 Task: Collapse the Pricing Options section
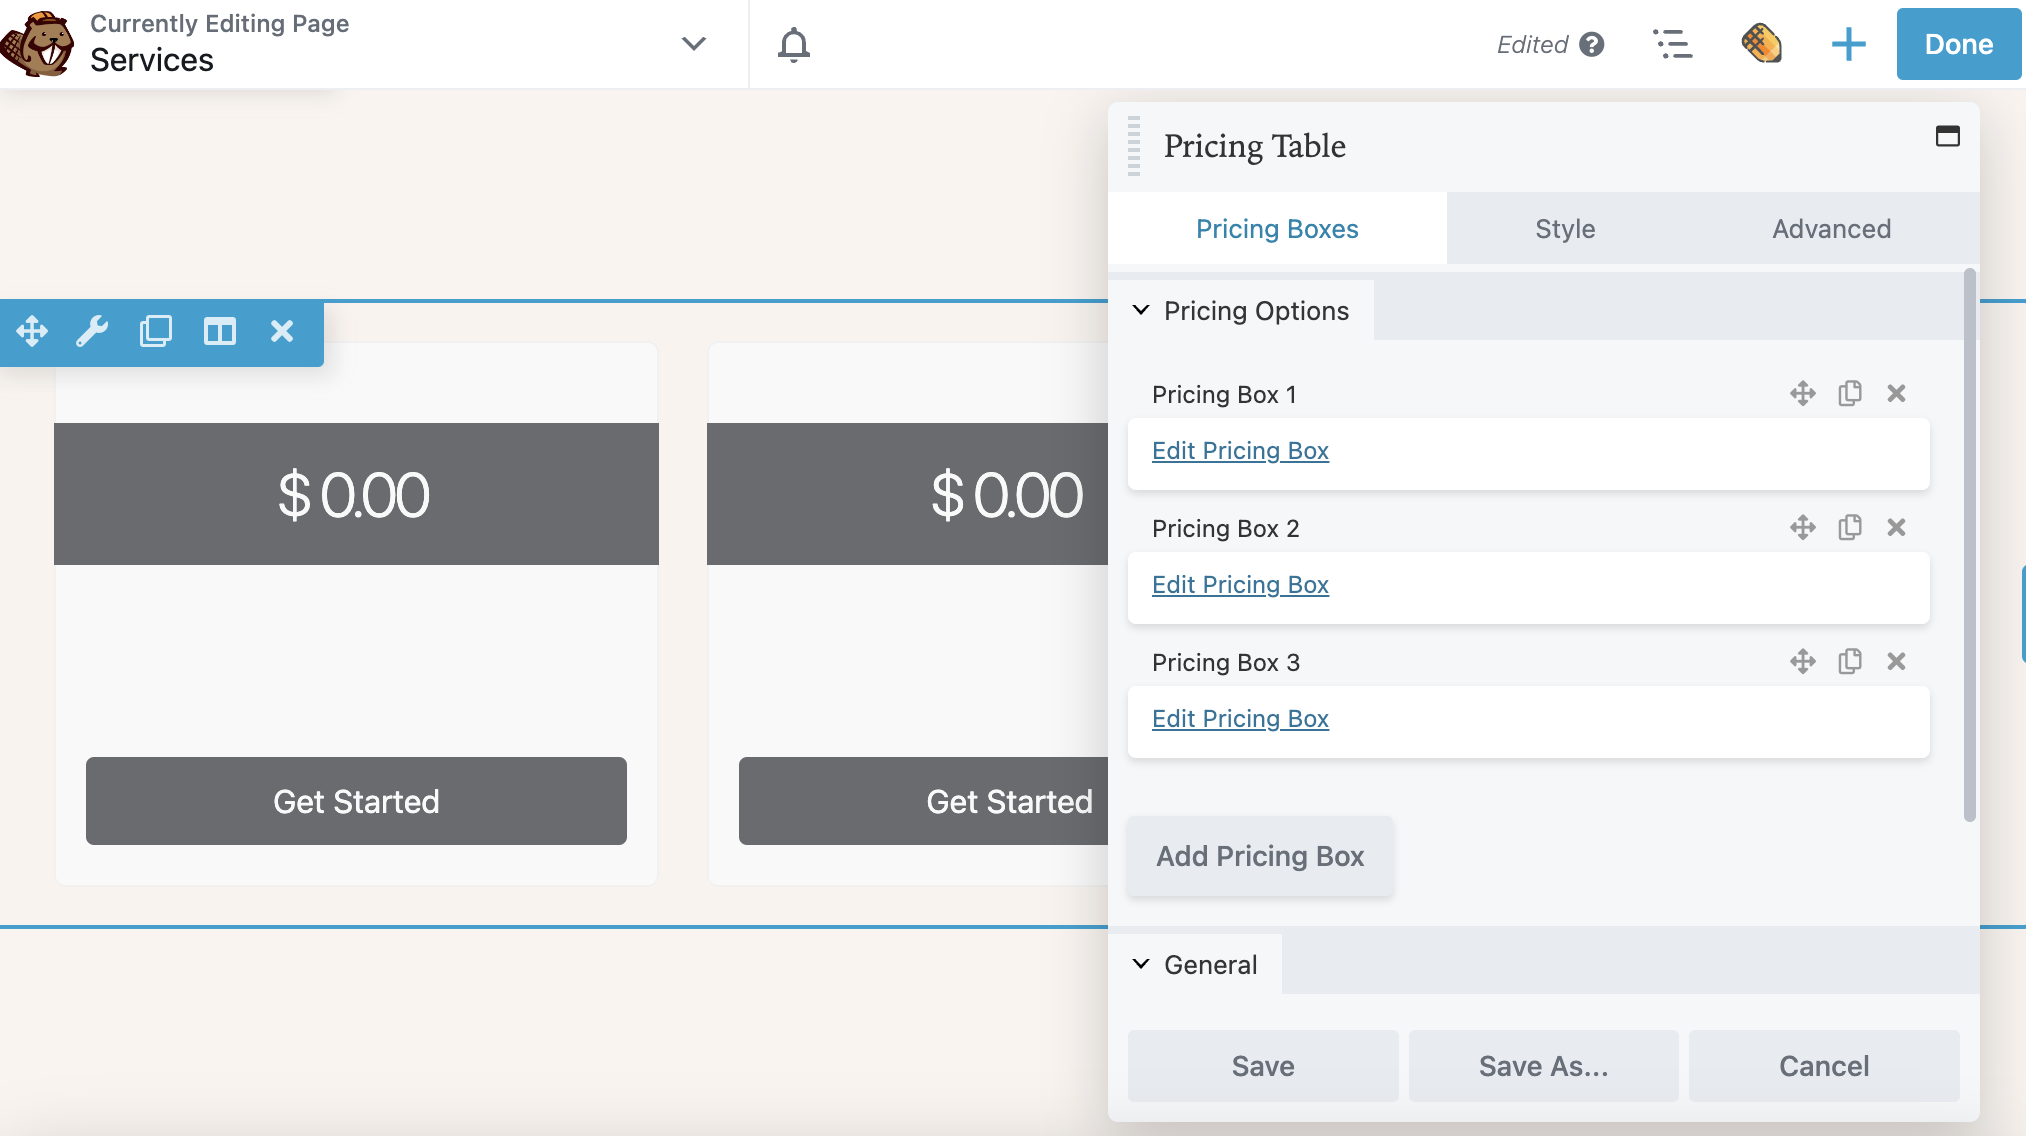1141,309
